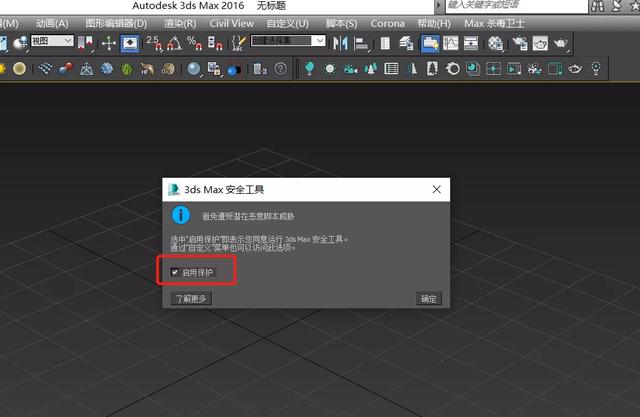Open the 帮助(H) menu
This screenshot has width=640, height=417.
coord(434,24)
